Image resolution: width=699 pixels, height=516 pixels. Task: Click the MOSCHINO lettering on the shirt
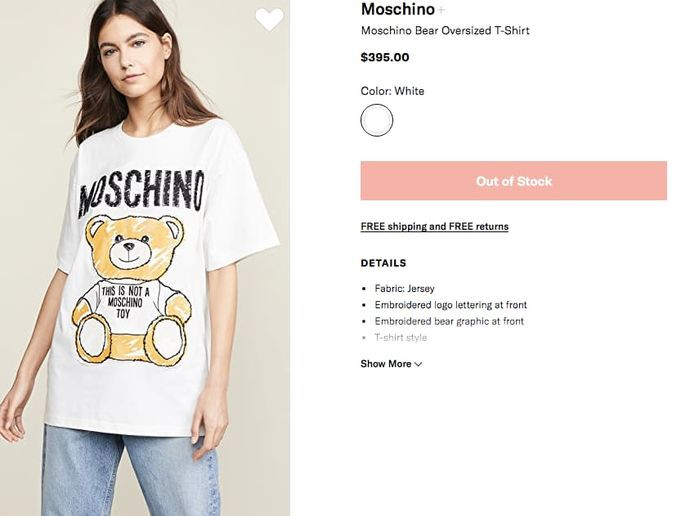click(x=141, y=190)
